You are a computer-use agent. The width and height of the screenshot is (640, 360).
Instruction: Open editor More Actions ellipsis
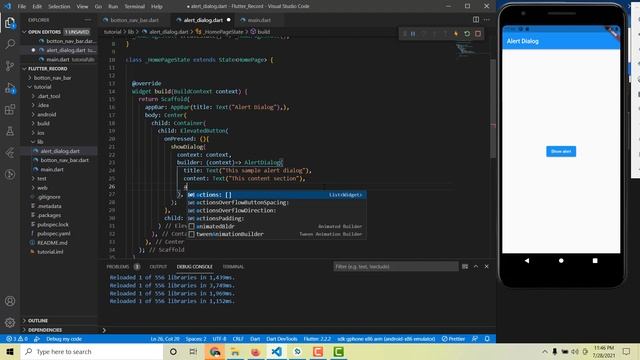coord(487,20)
